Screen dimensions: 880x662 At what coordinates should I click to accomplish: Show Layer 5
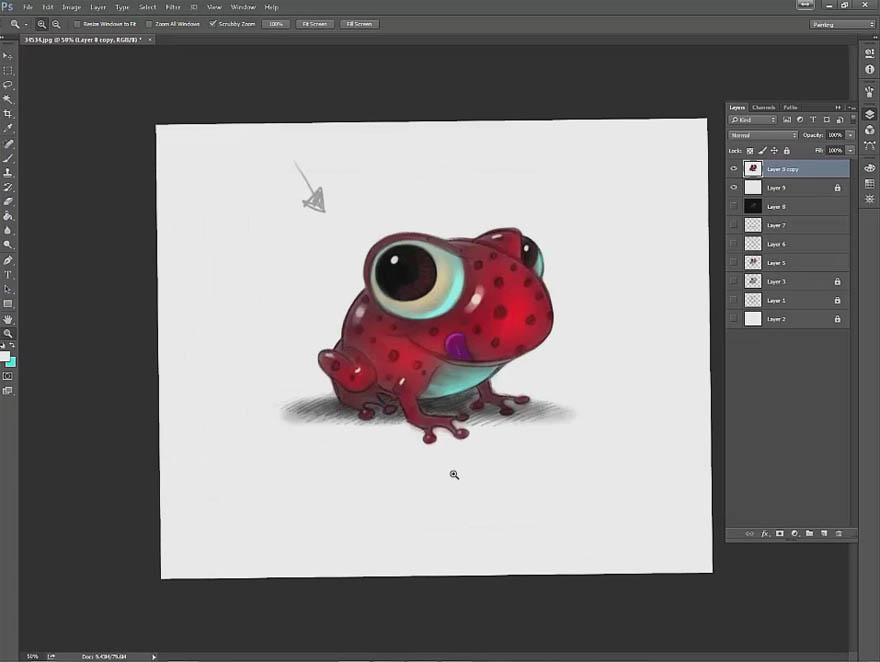coord(734,263)
